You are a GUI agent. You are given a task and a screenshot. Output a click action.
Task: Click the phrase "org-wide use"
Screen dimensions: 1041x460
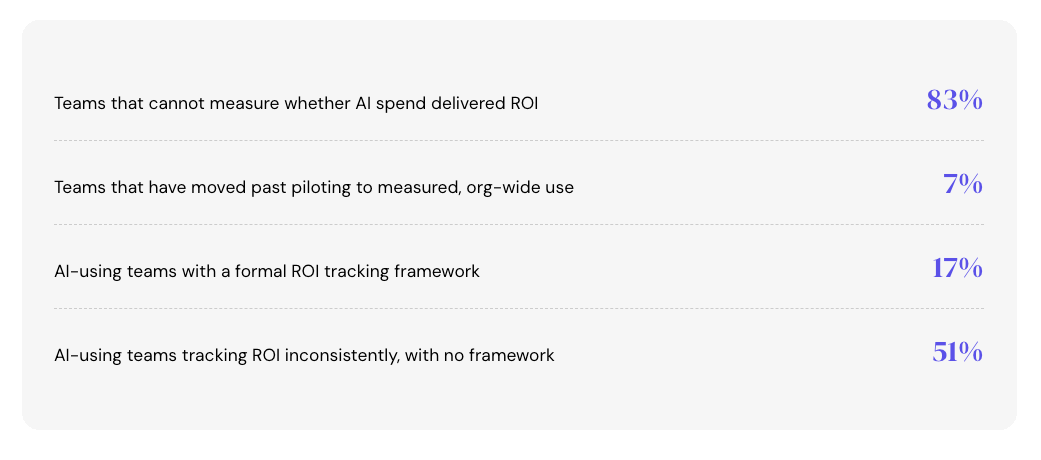[x=520, y=188]
